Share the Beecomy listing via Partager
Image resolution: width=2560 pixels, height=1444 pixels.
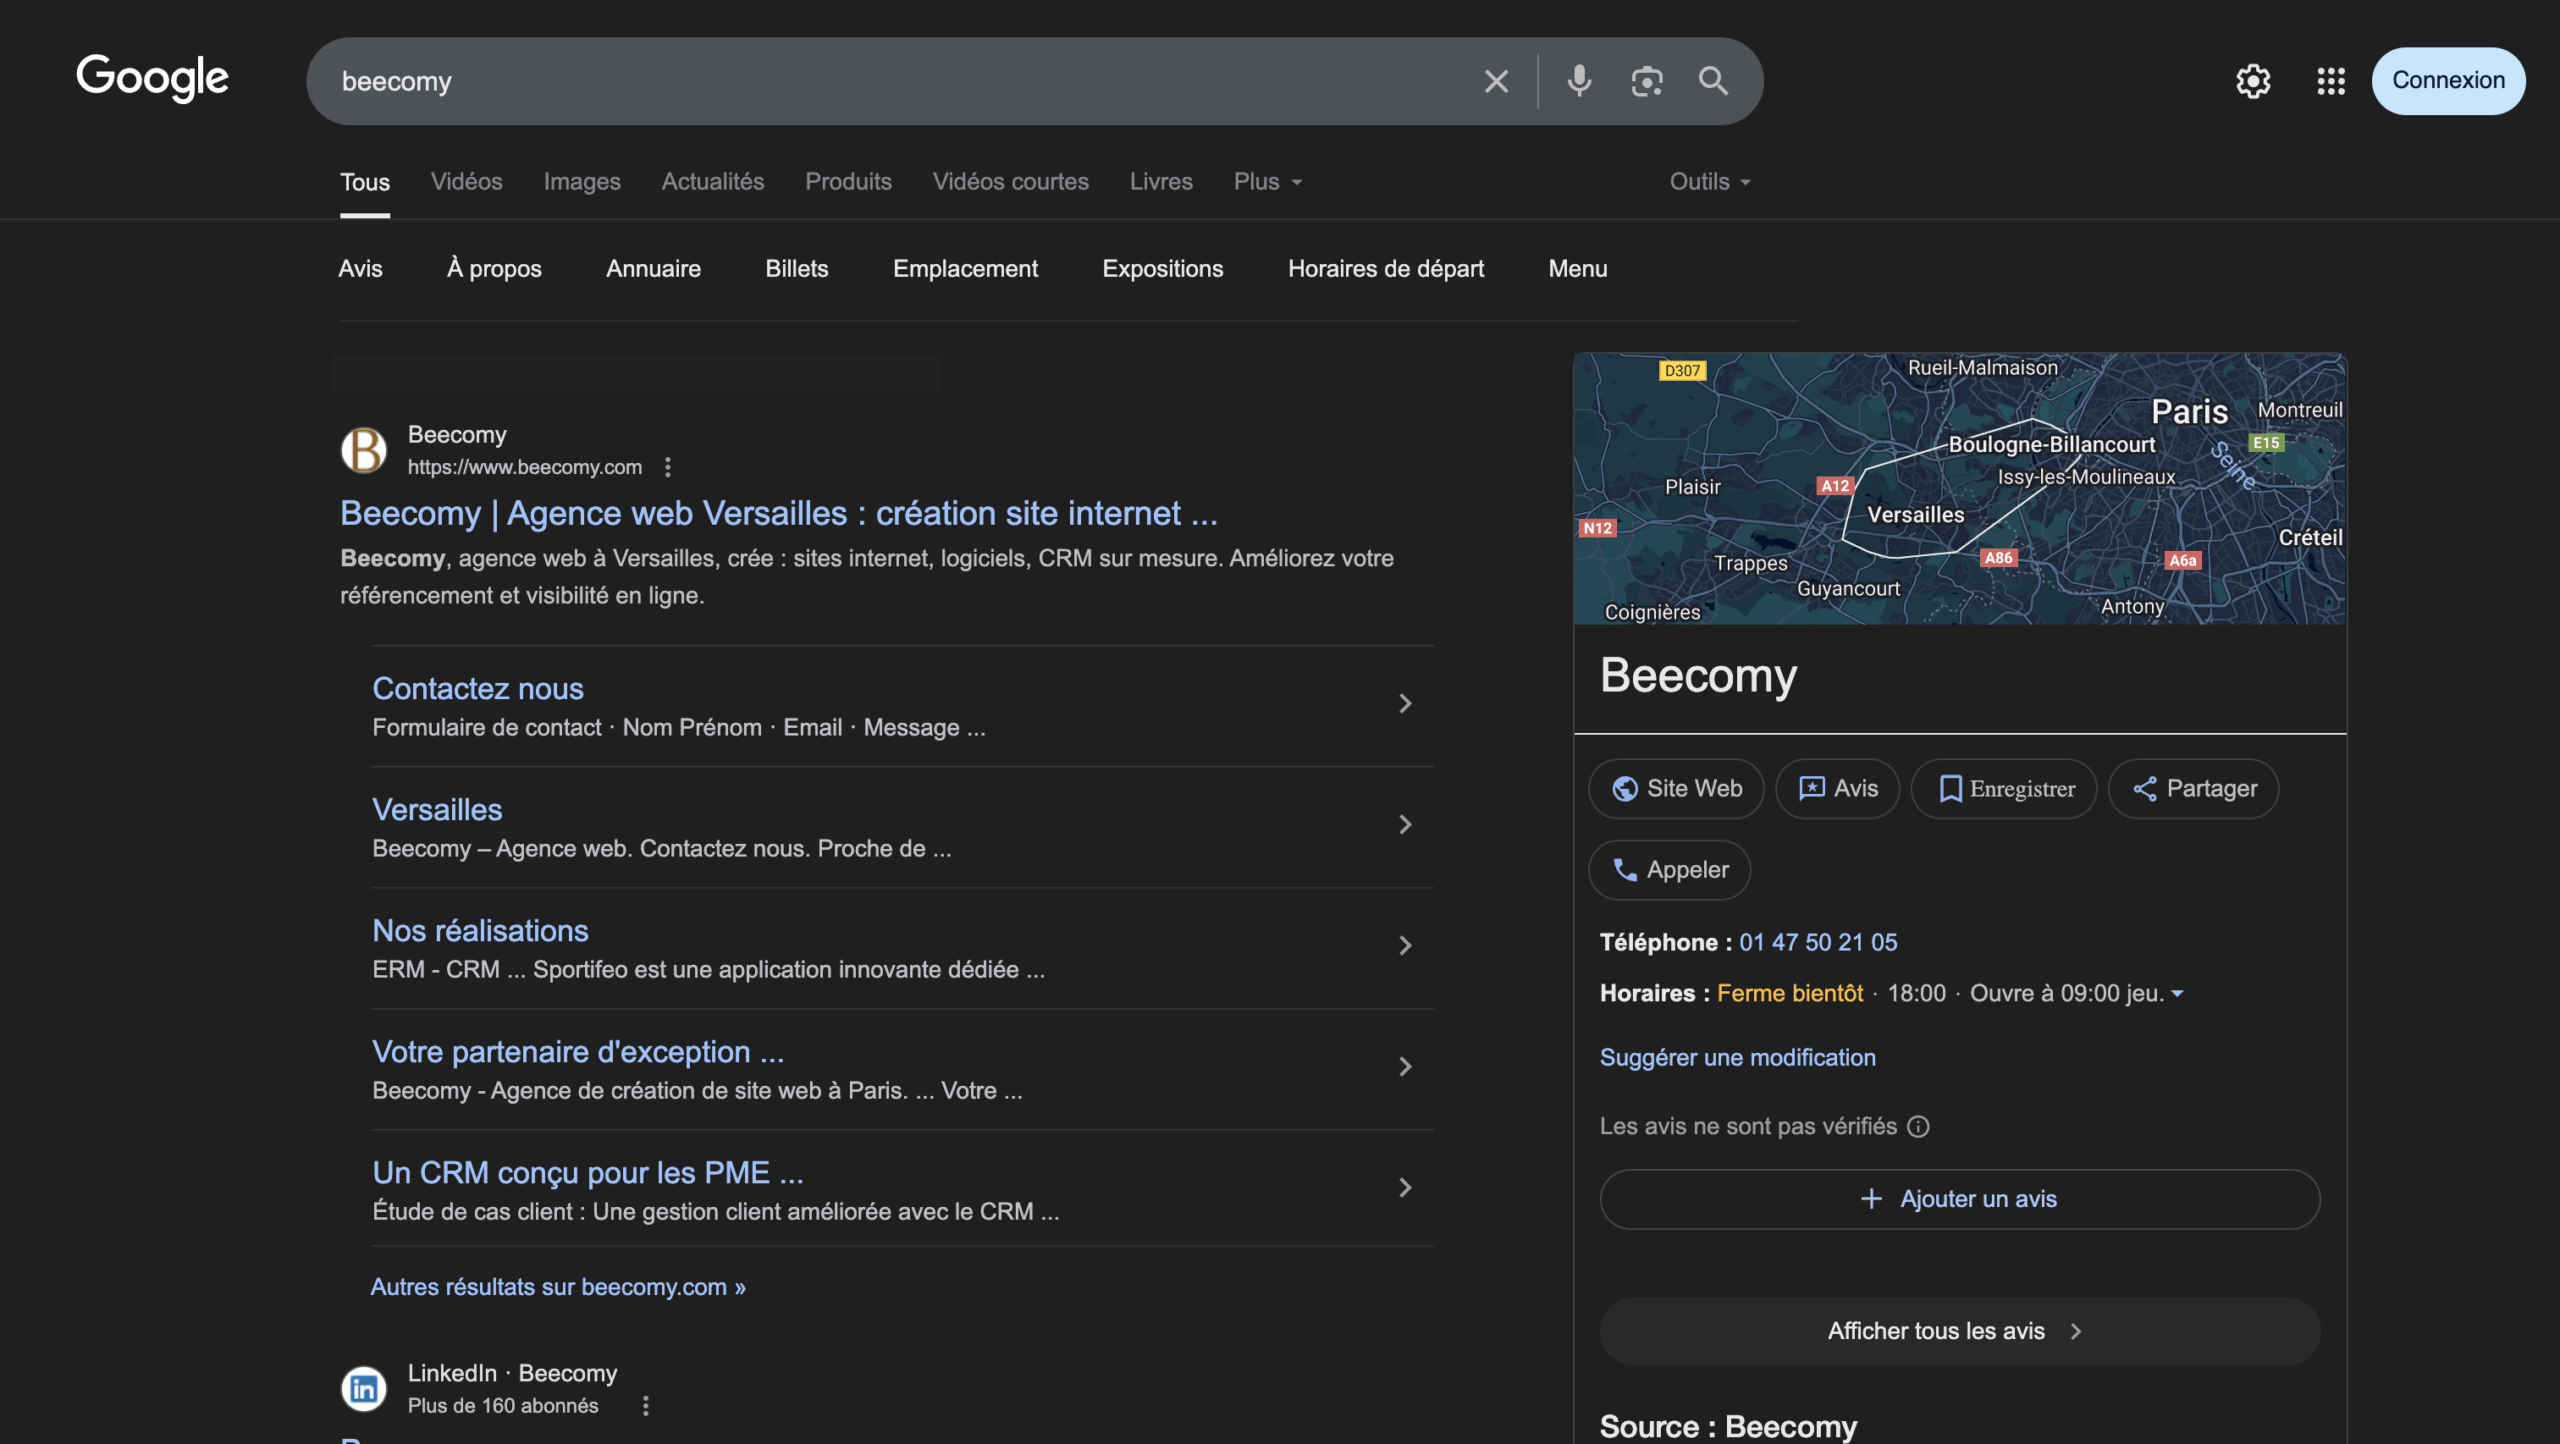click(x=2193, y=788)
